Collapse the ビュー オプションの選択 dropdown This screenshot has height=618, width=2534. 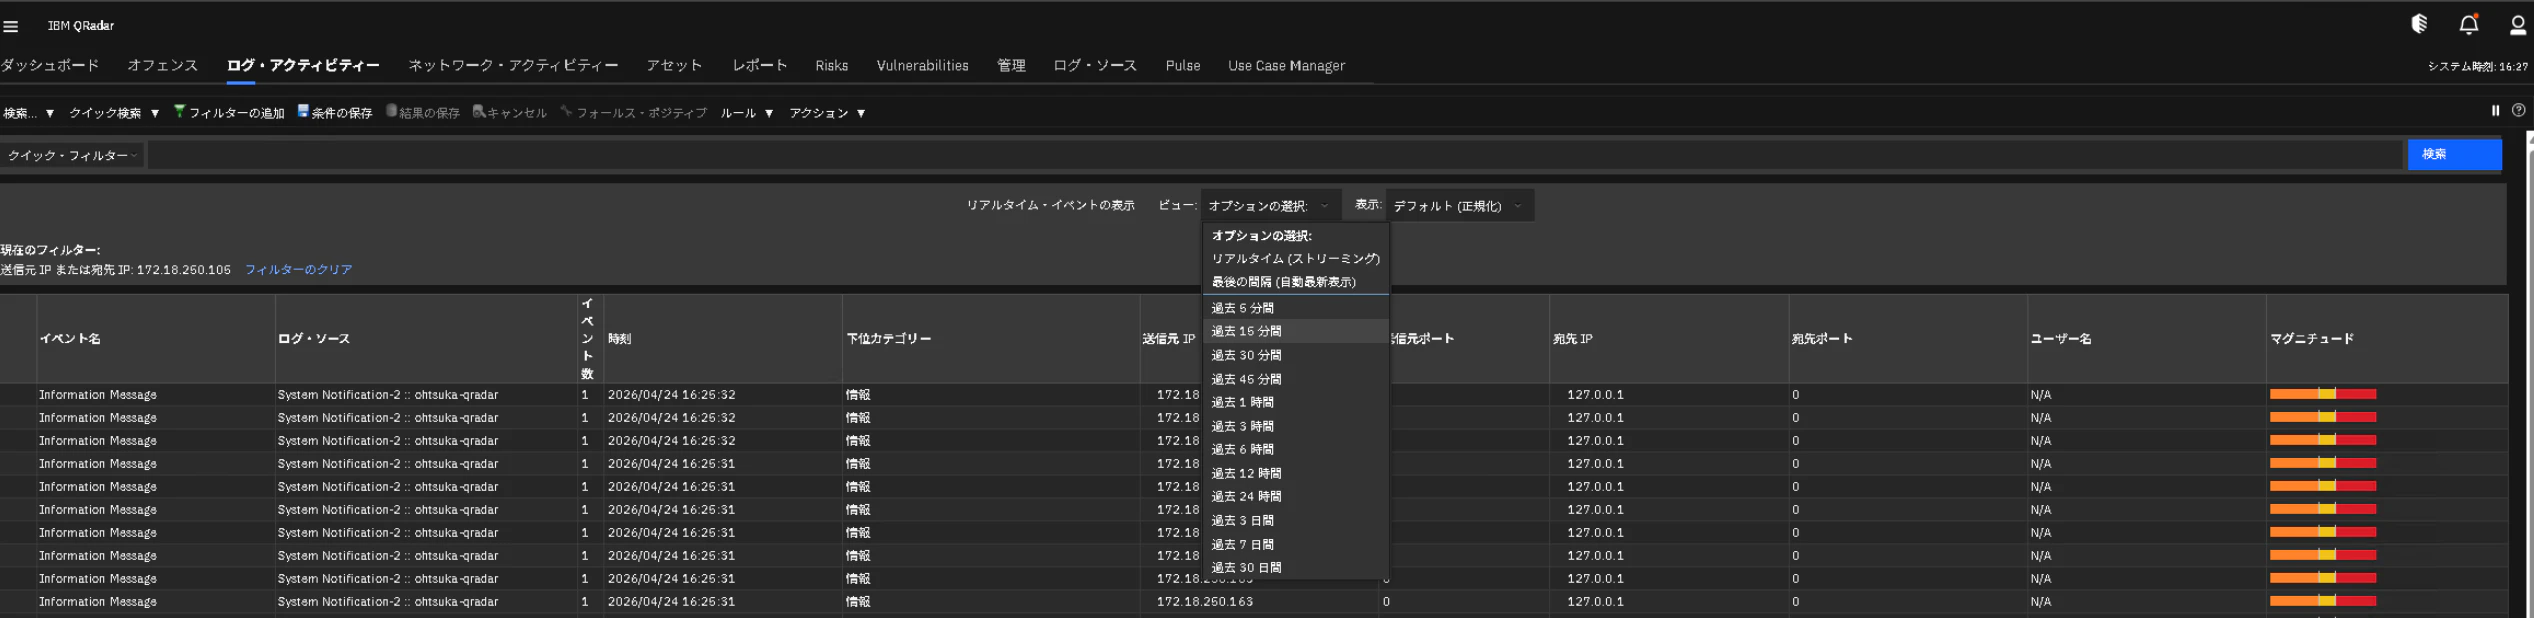click(1269, 206)
